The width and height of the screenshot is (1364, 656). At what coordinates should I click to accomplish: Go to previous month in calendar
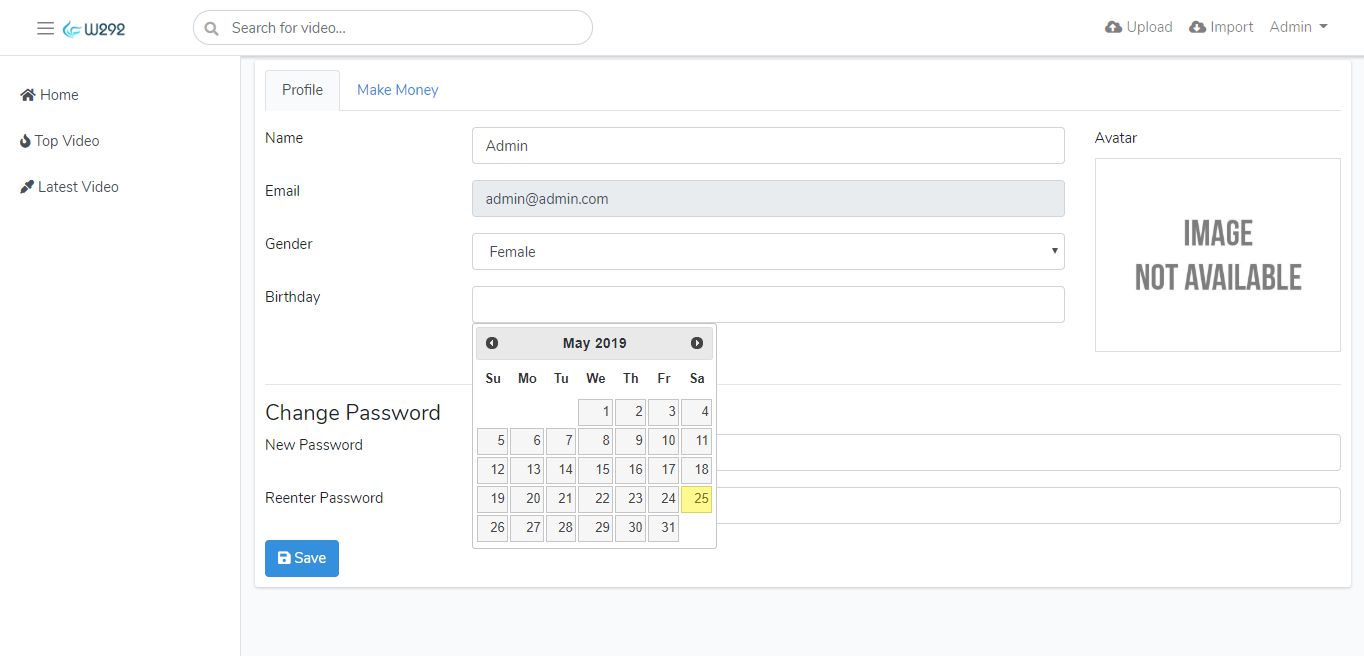[x=492, y=343]
